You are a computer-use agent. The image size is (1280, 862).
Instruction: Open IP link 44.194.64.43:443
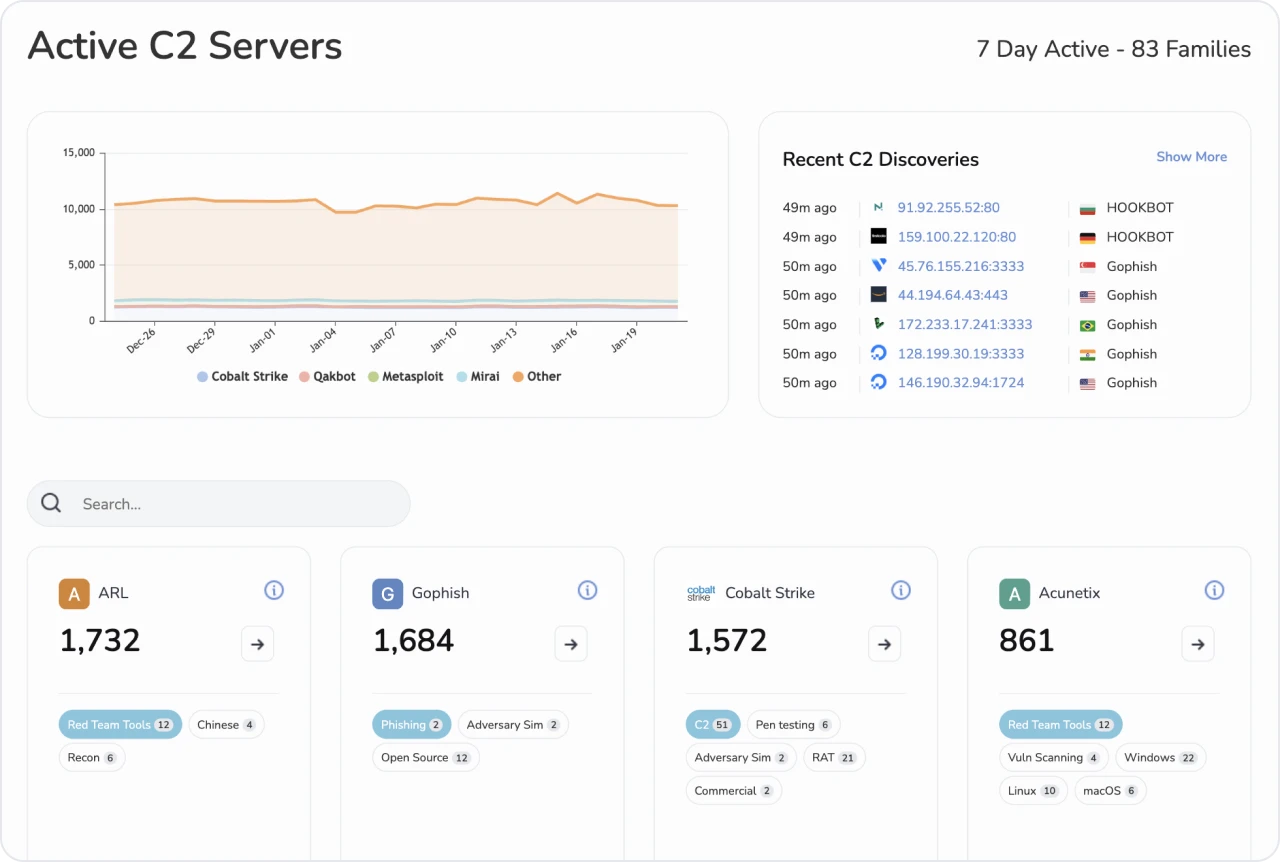point(952,295)
